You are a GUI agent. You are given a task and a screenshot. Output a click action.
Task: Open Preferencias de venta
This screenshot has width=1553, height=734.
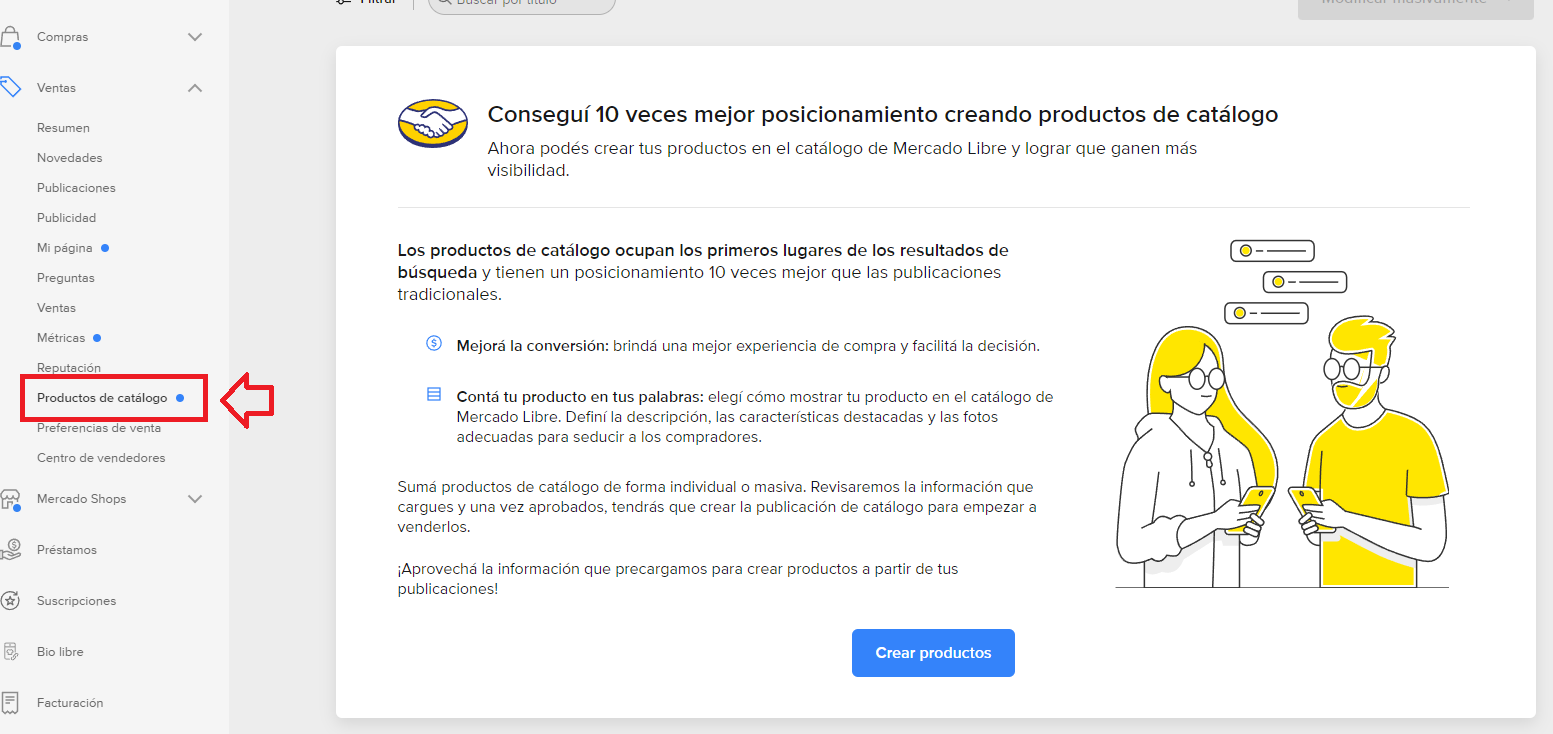click(x=99, y=428)
